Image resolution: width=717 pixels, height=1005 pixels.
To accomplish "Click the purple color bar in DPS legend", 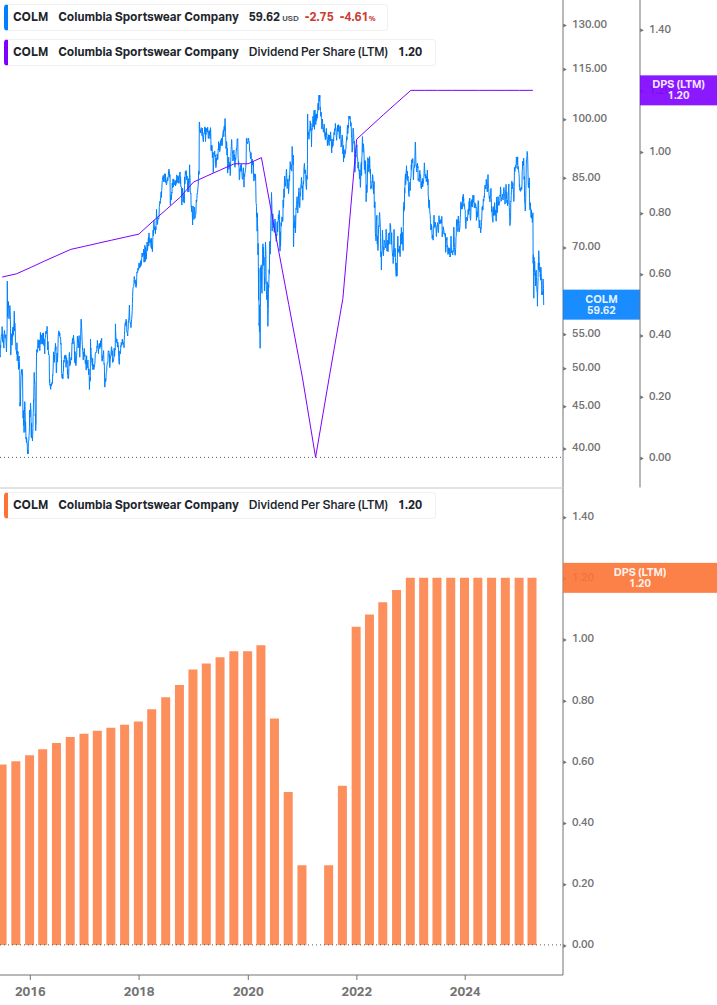I will 6,53.
